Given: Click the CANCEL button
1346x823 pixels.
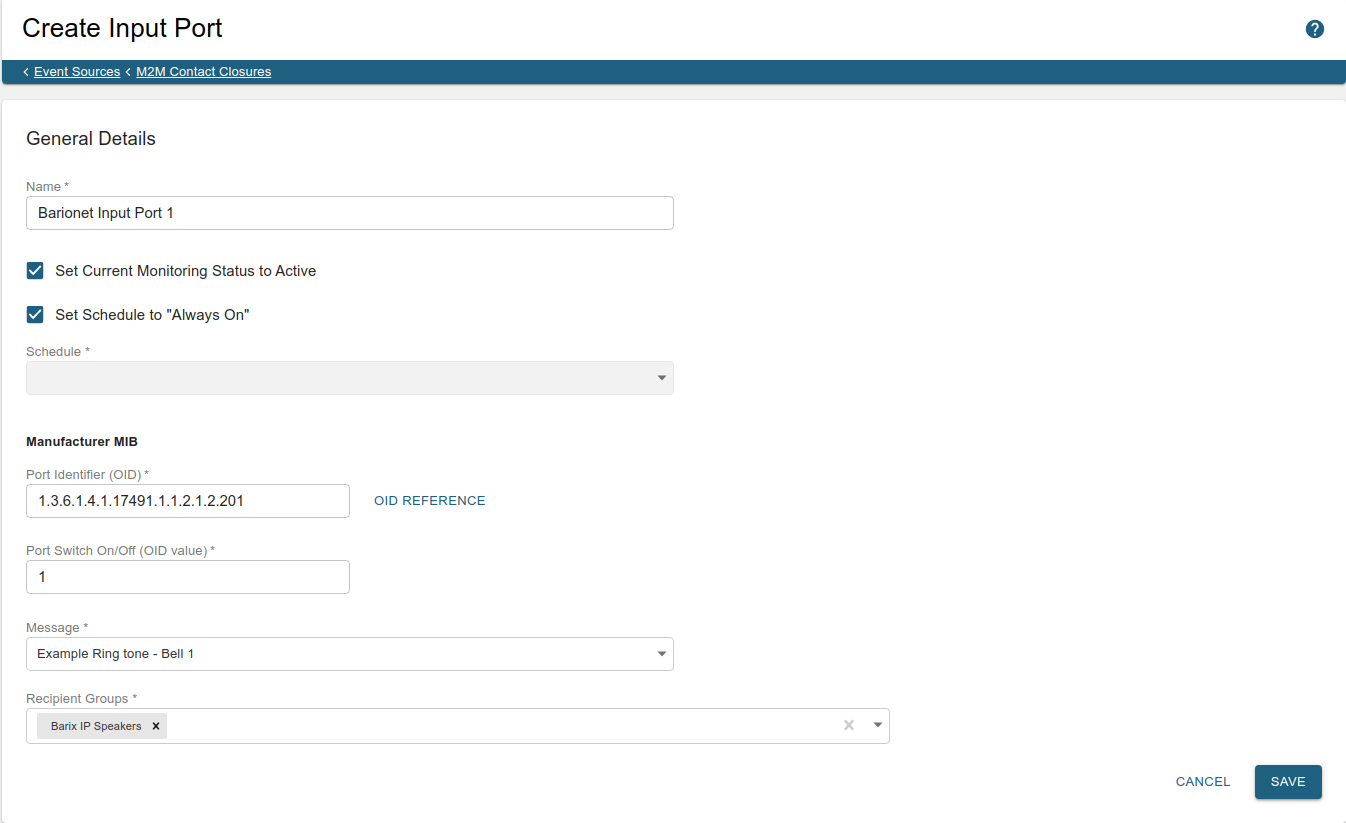Looking at the screenshot, I should click(1202, 782).
